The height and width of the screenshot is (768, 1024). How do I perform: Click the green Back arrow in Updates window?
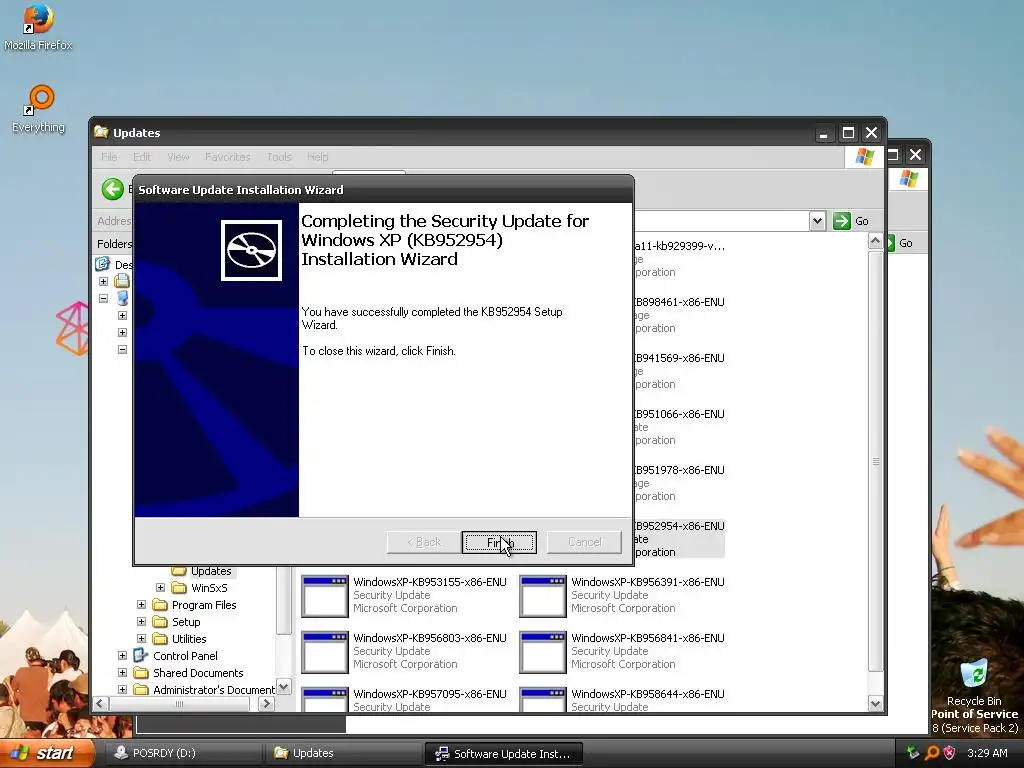[x=112, y=189]
